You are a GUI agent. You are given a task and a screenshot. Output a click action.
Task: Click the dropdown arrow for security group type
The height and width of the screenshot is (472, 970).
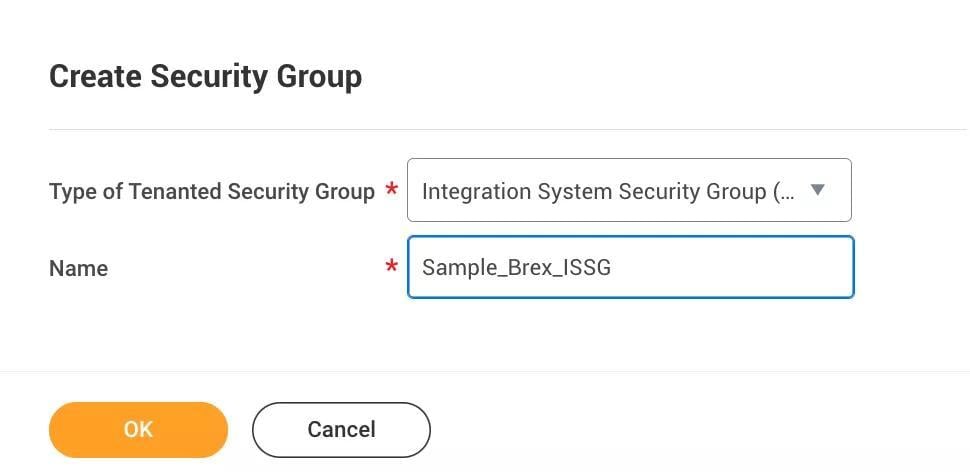(x=817, y=189)
